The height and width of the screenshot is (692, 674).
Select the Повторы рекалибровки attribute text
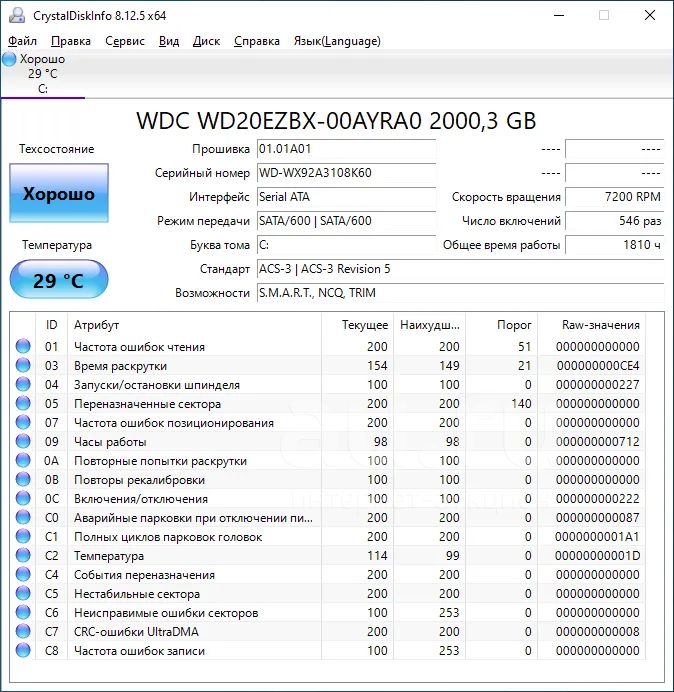click(139, 480)
